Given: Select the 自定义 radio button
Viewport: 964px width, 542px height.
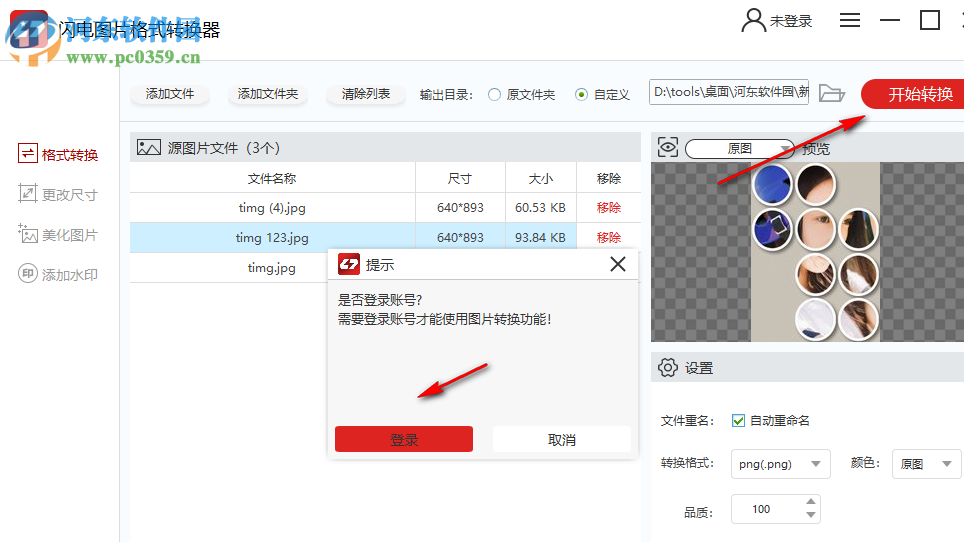Looking at the screenshot, I should (x=581, y=95).
